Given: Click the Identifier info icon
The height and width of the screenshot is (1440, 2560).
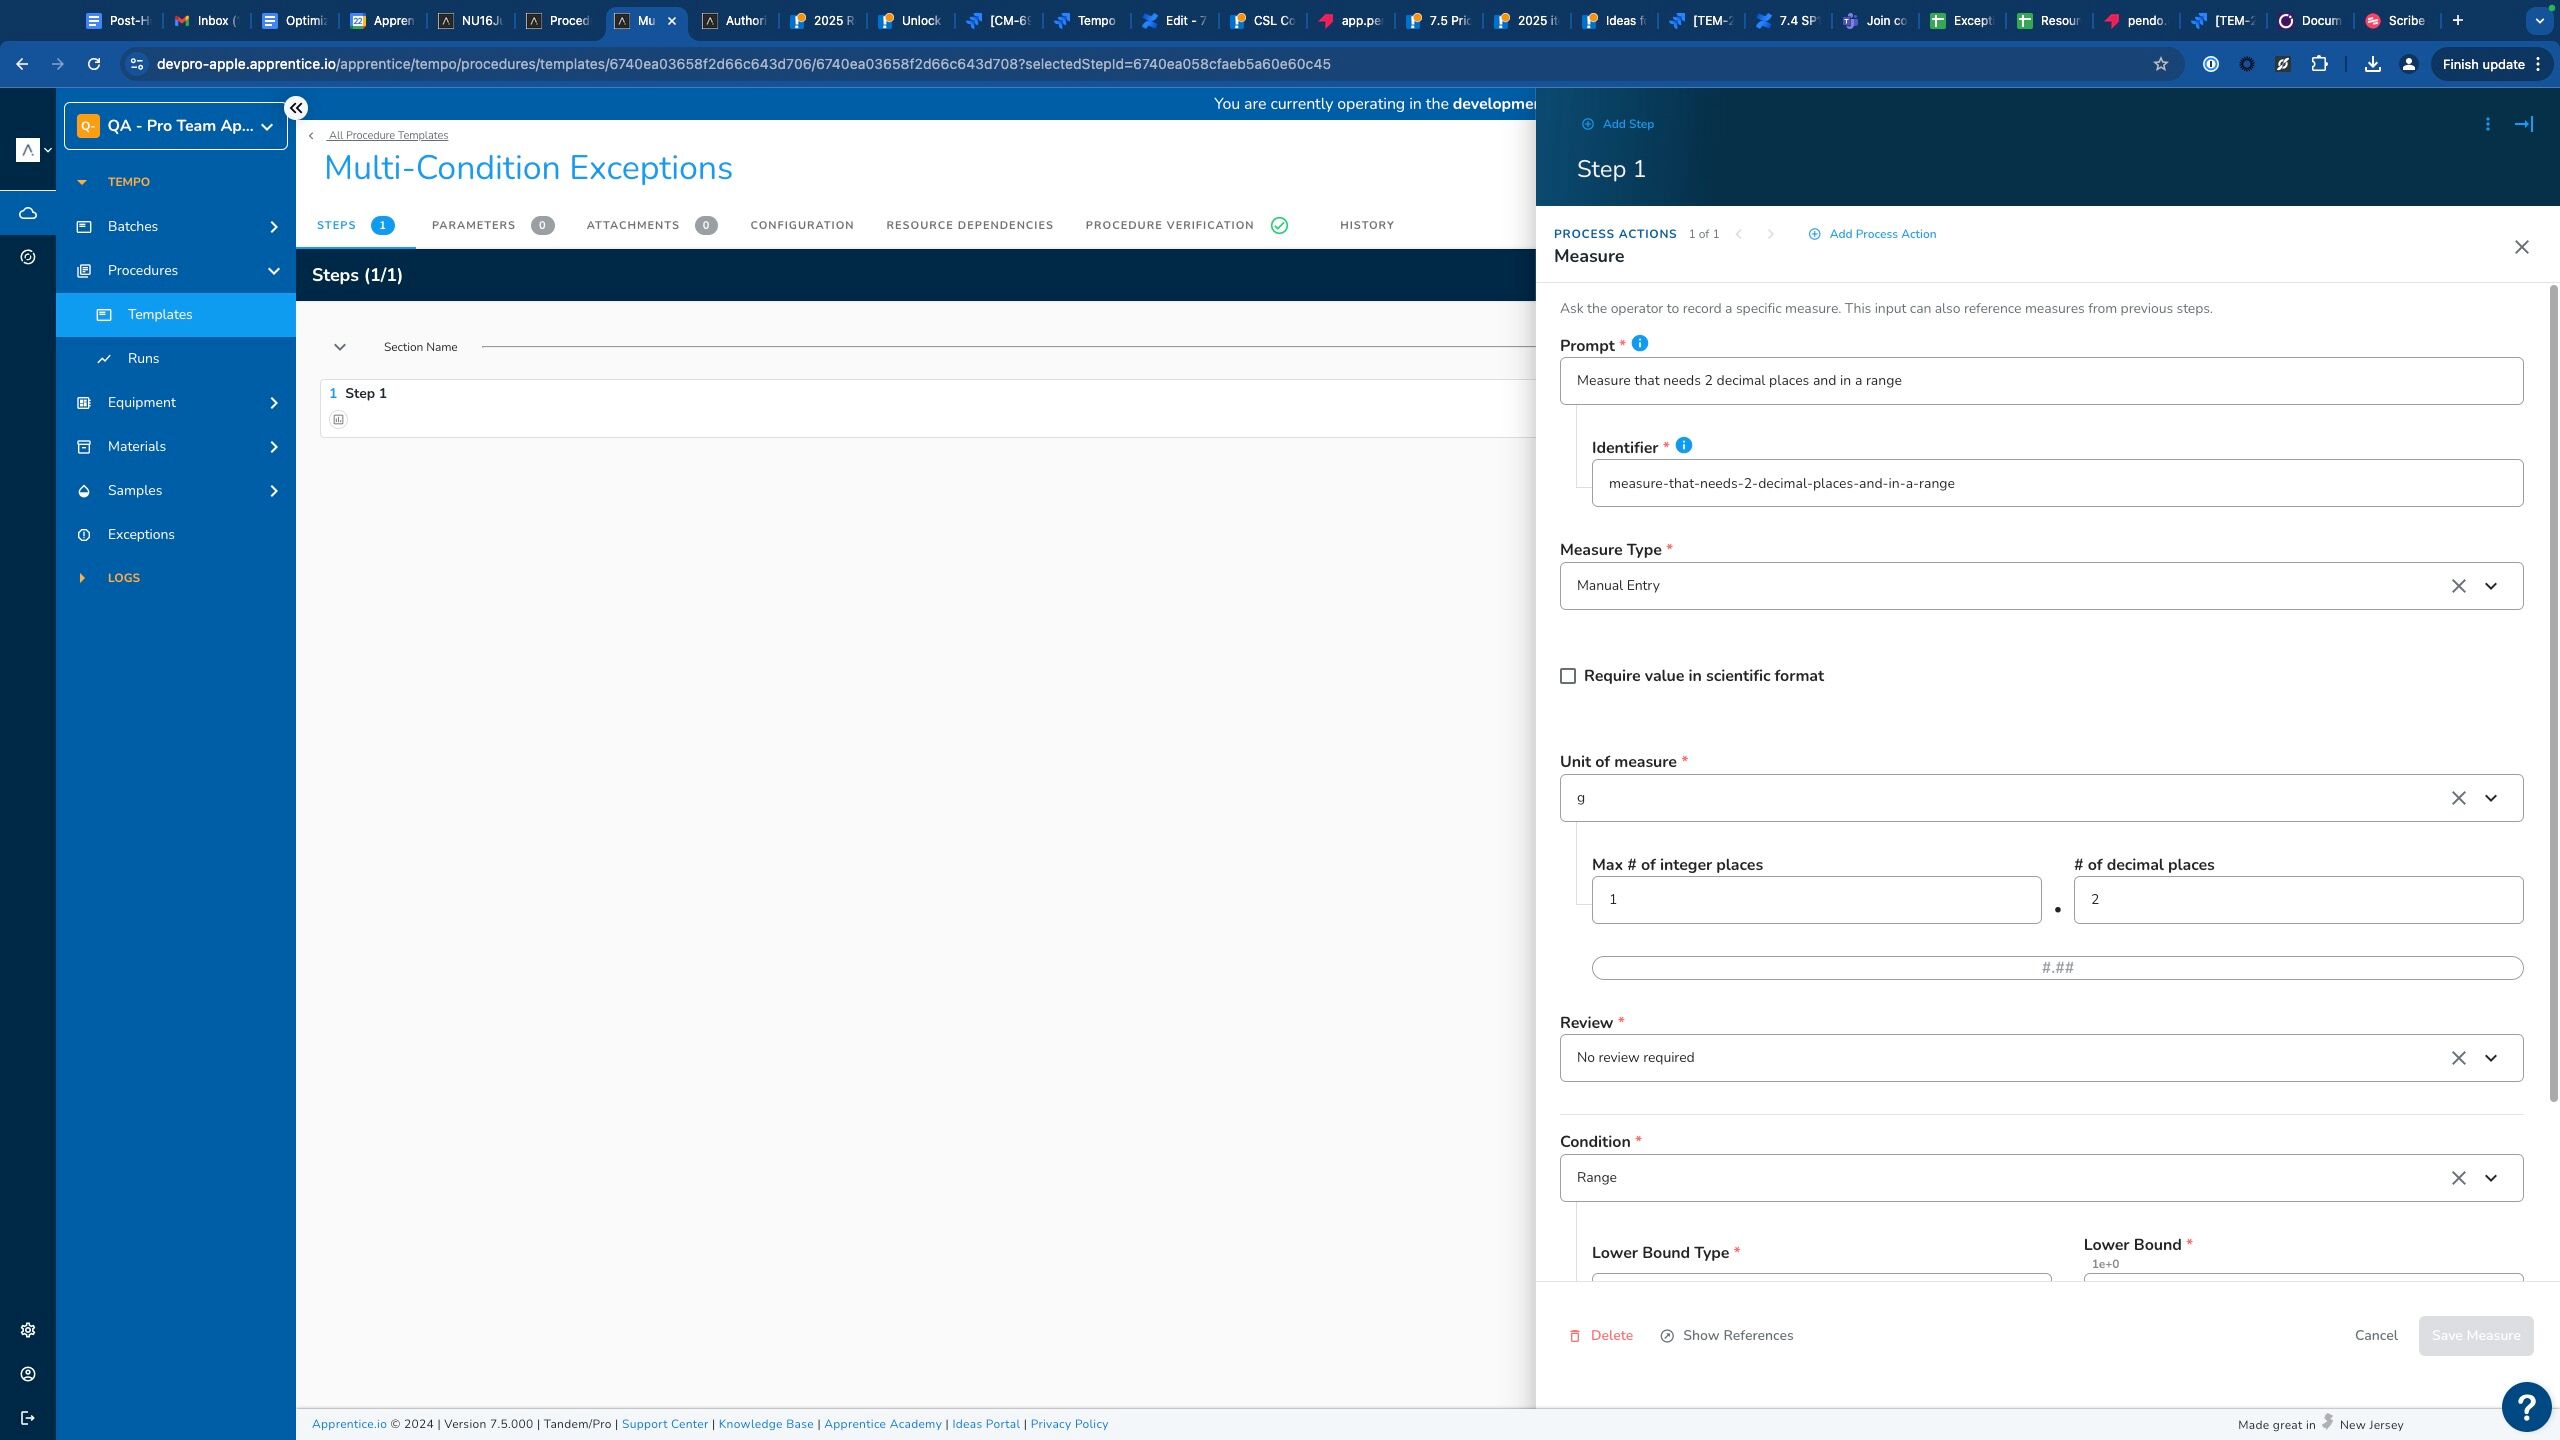Looking at the screenshot, I should [1684, 446].
